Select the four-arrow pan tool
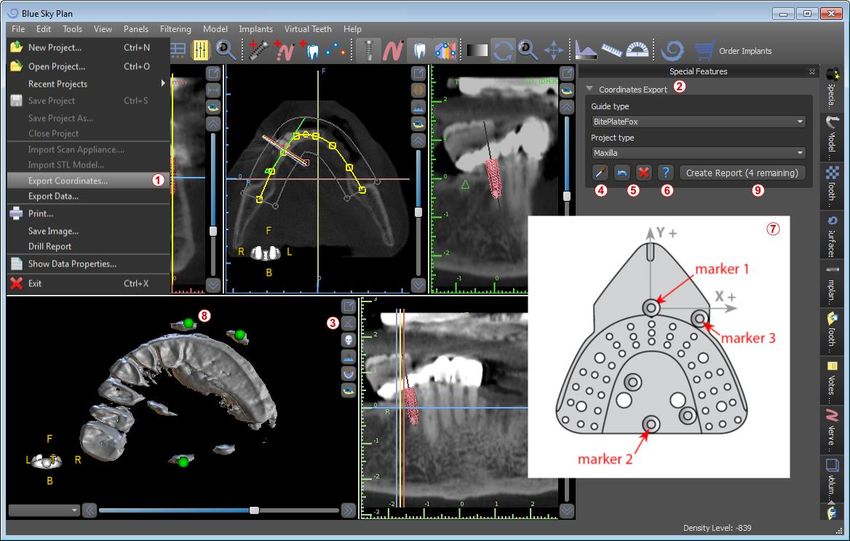 pyautogui.click(x=553, y=50)
